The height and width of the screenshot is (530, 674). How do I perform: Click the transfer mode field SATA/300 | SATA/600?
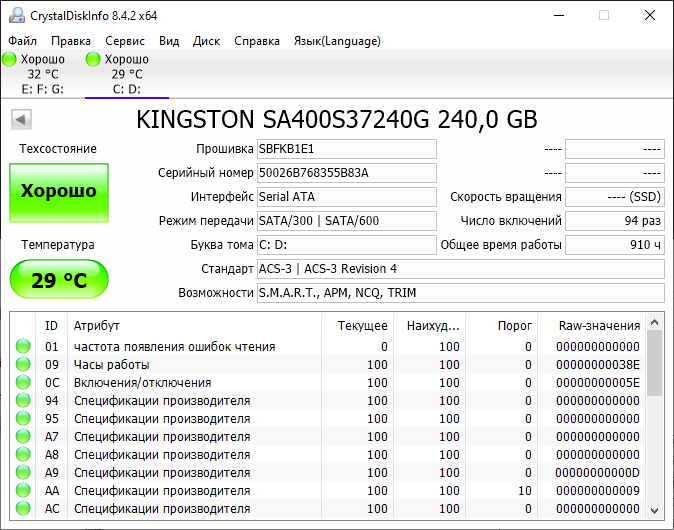click(347, 221)
